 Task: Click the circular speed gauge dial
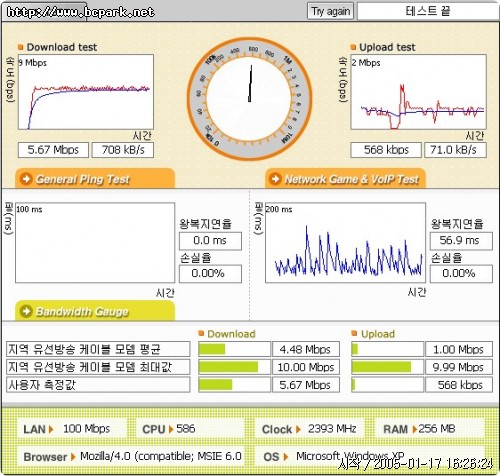click(249, 99)
